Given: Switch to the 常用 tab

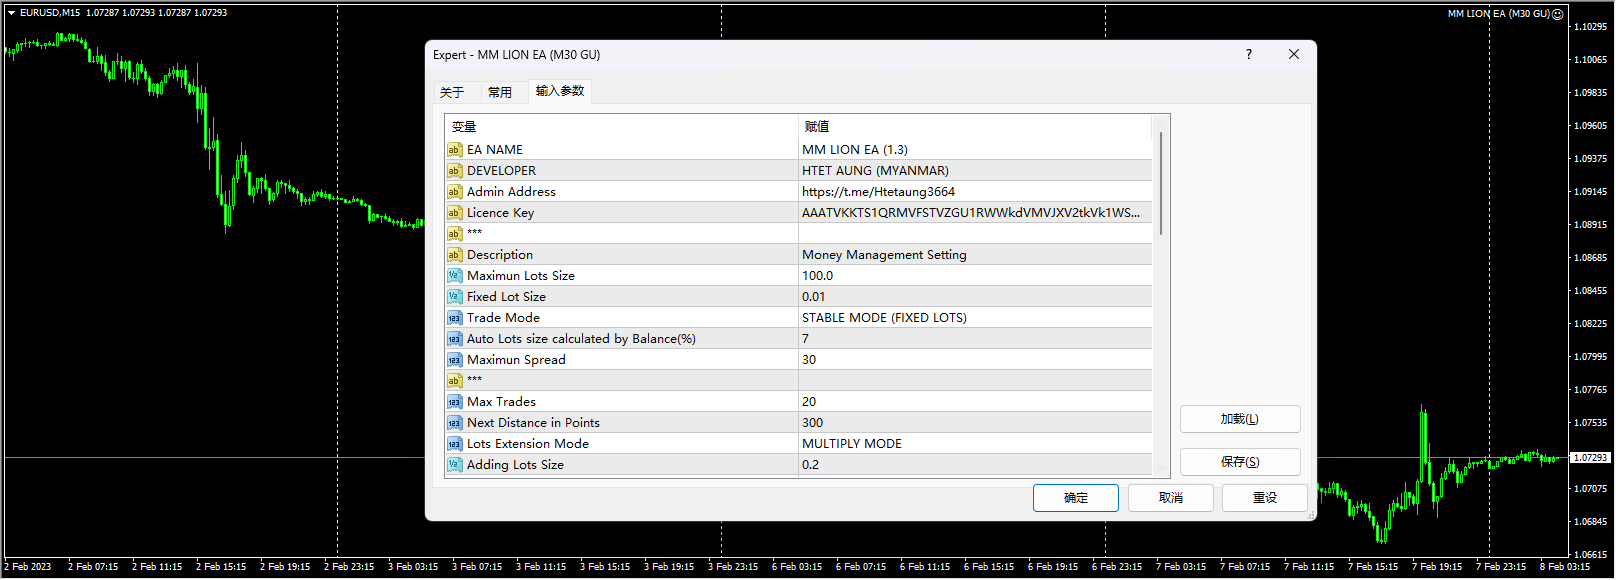Looking at the screenshot, I should click(x=500, y=92).
